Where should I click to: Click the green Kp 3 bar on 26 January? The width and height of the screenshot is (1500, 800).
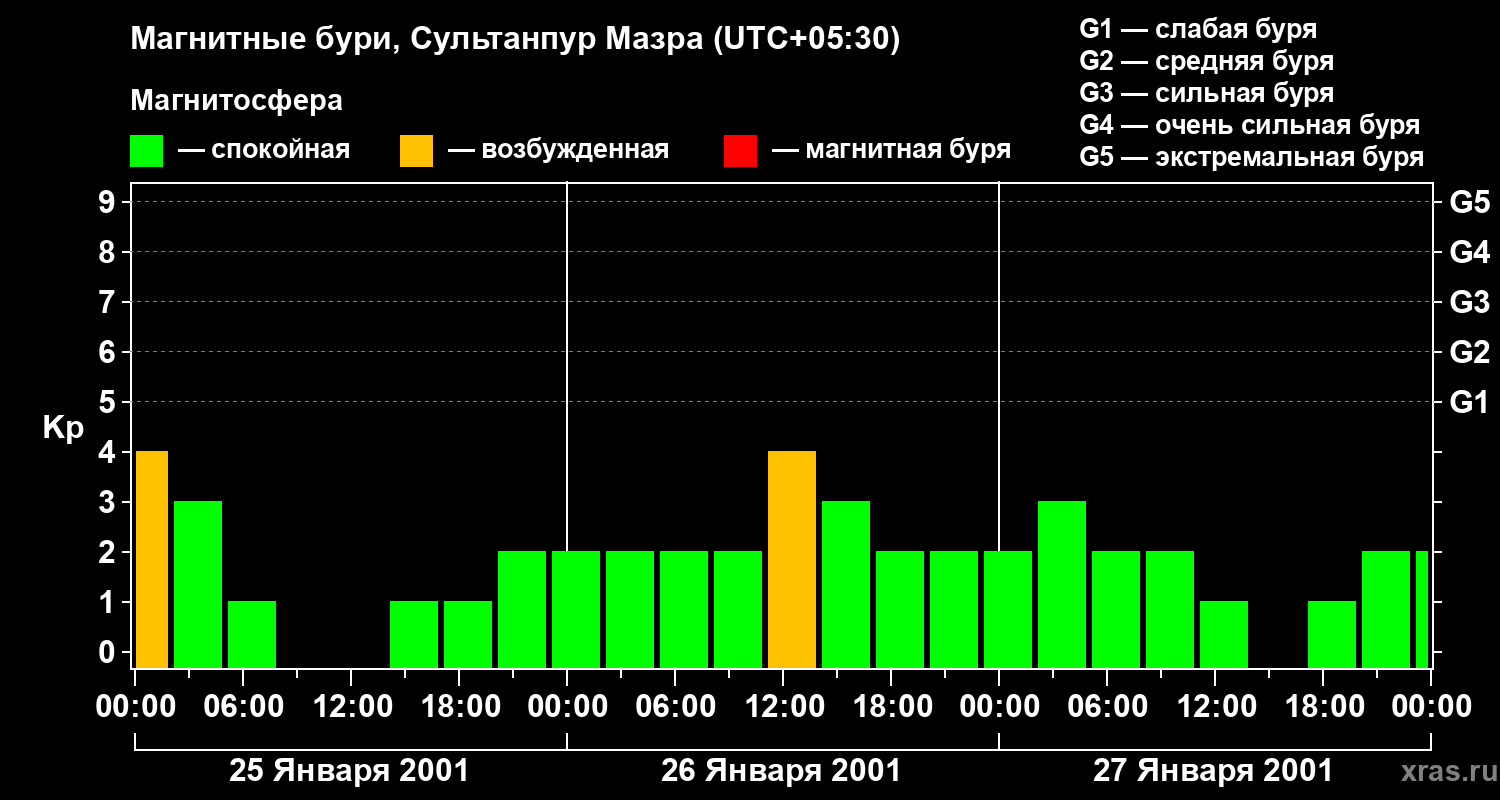point(846,584)
